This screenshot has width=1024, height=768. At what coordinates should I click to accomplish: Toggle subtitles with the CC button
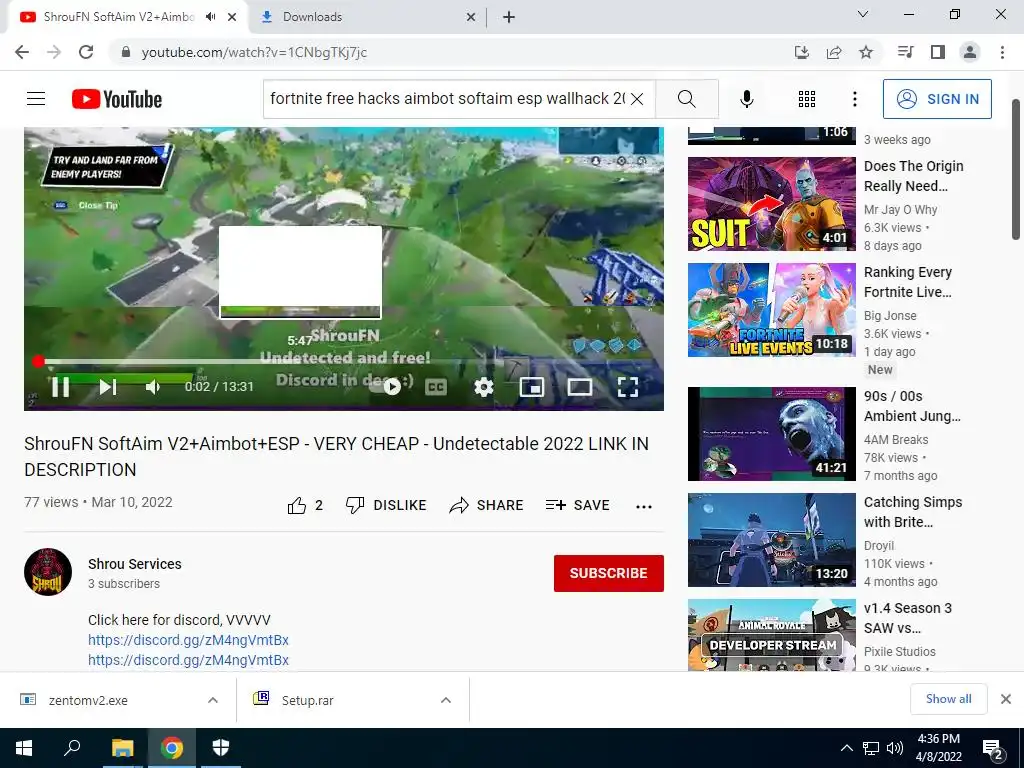436,387
